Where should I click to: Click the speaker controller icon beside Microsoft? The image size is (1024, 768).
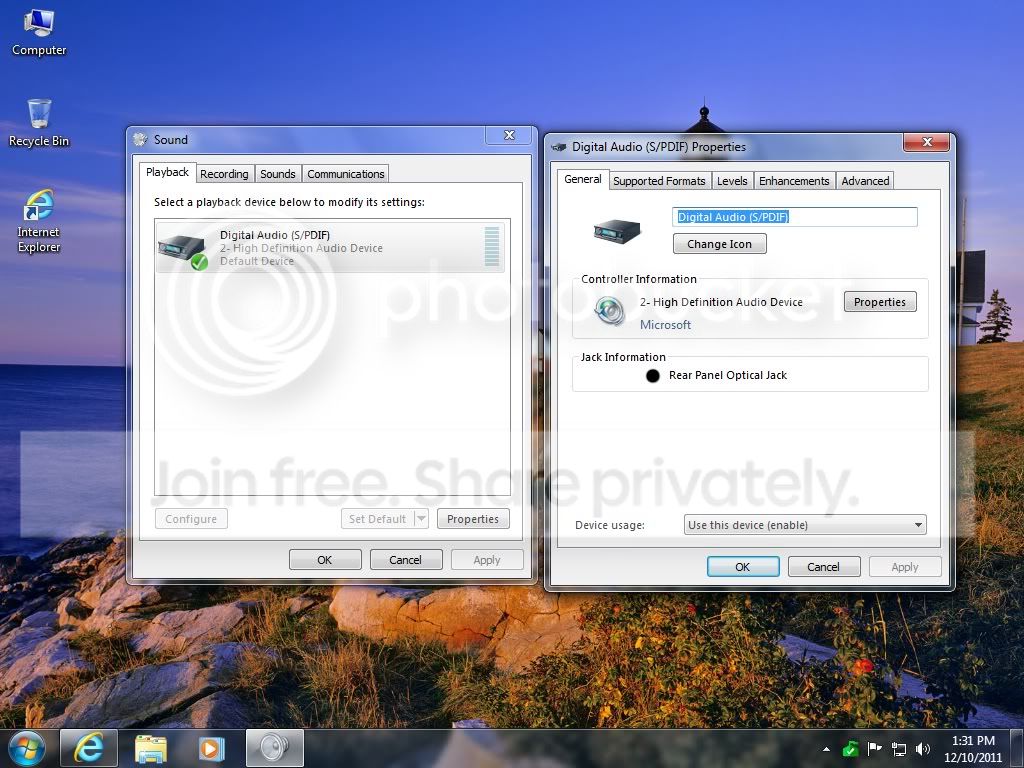tap(610, 311)
